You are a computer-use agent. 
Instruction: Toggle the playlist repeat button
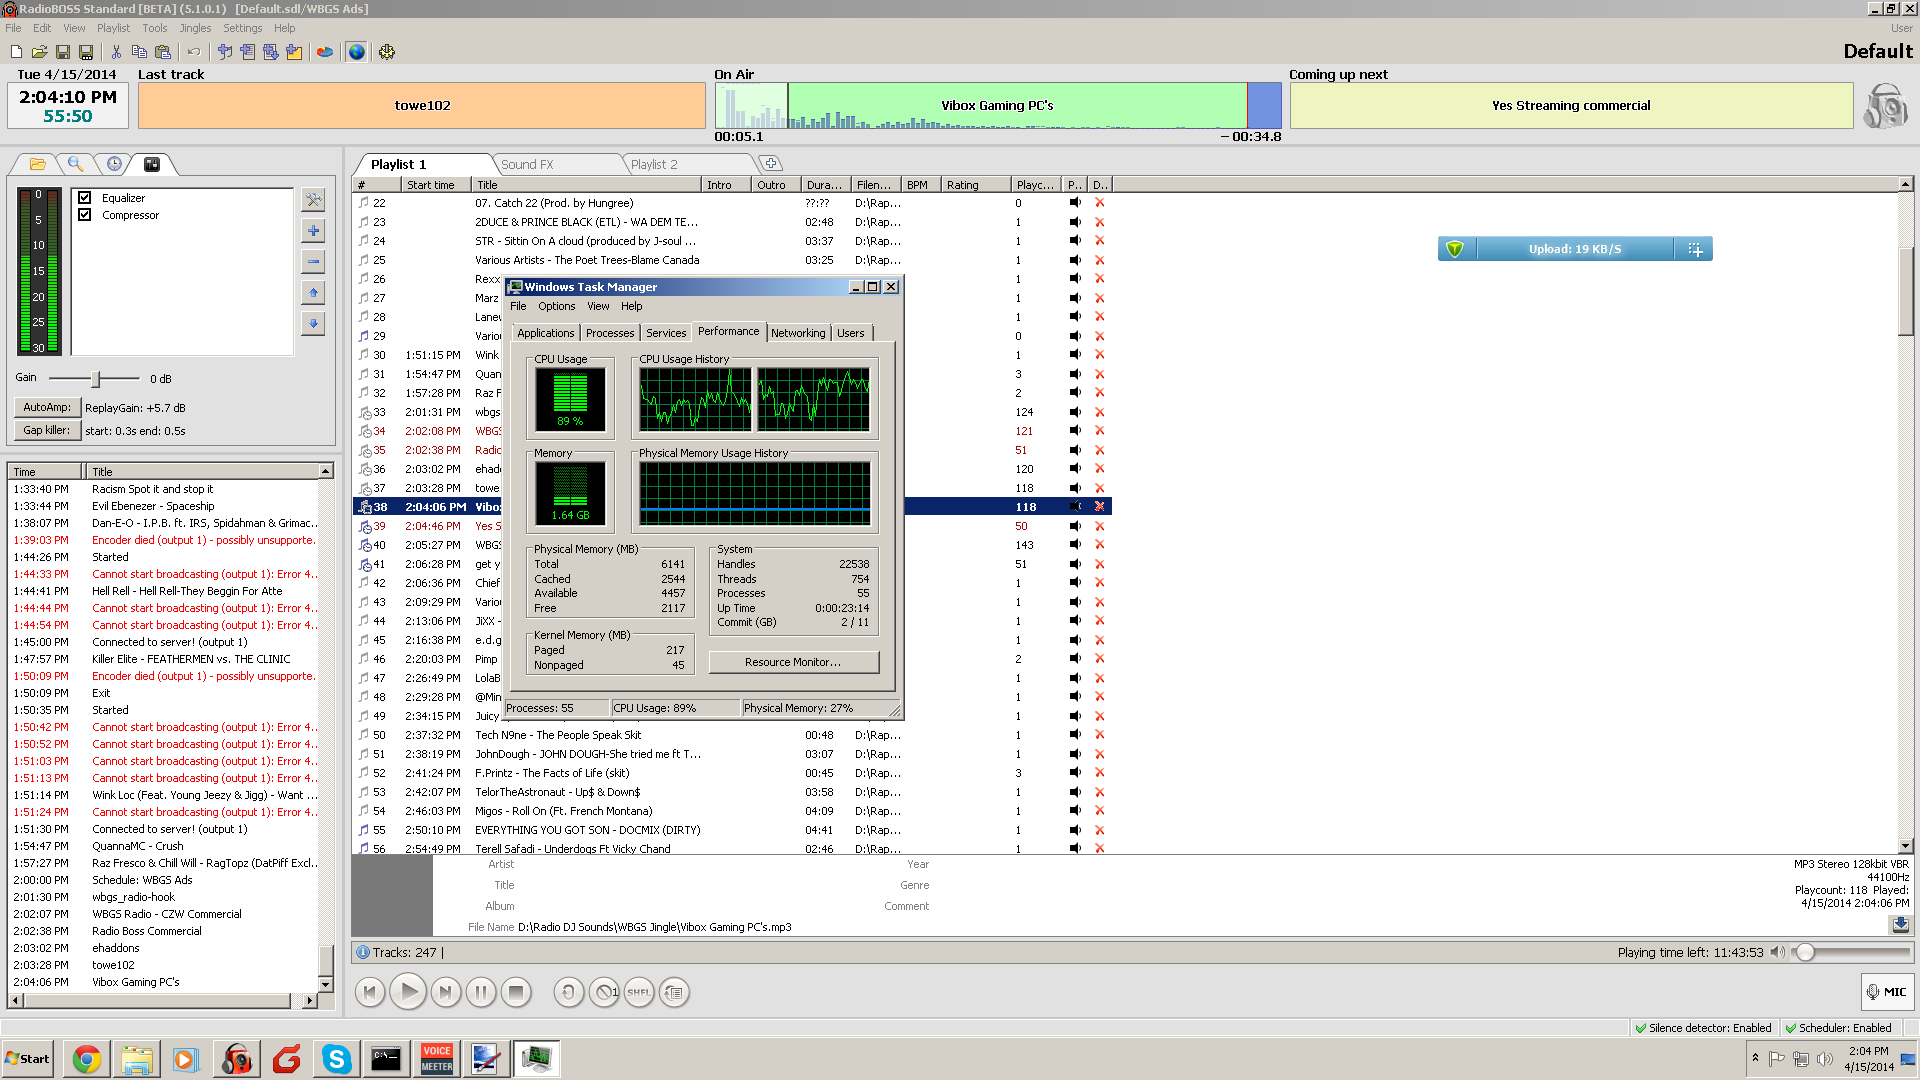[x=674, y=992]
